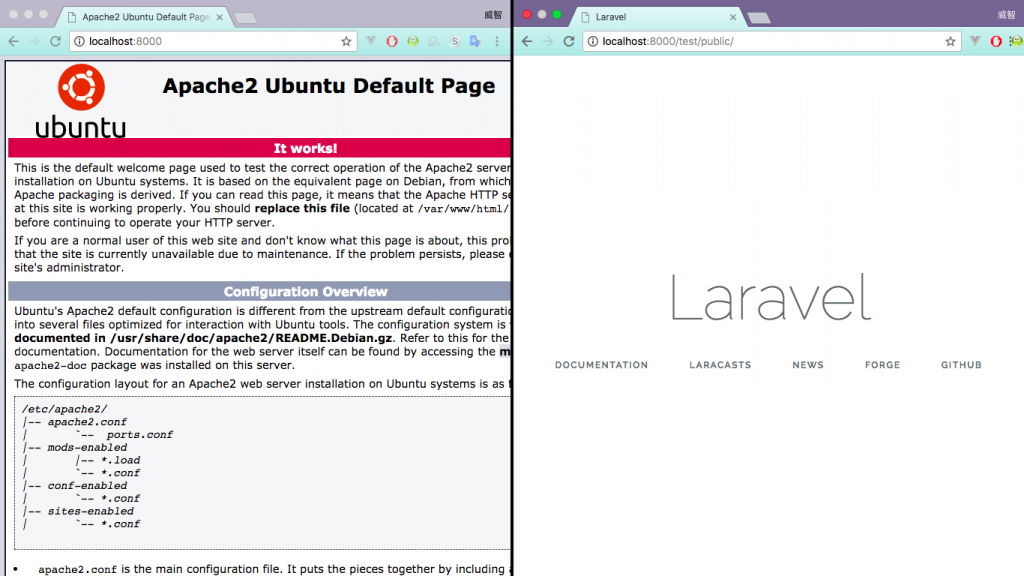
Task: Click "sites-enabled" in the config tree
Action: point(90,511)
